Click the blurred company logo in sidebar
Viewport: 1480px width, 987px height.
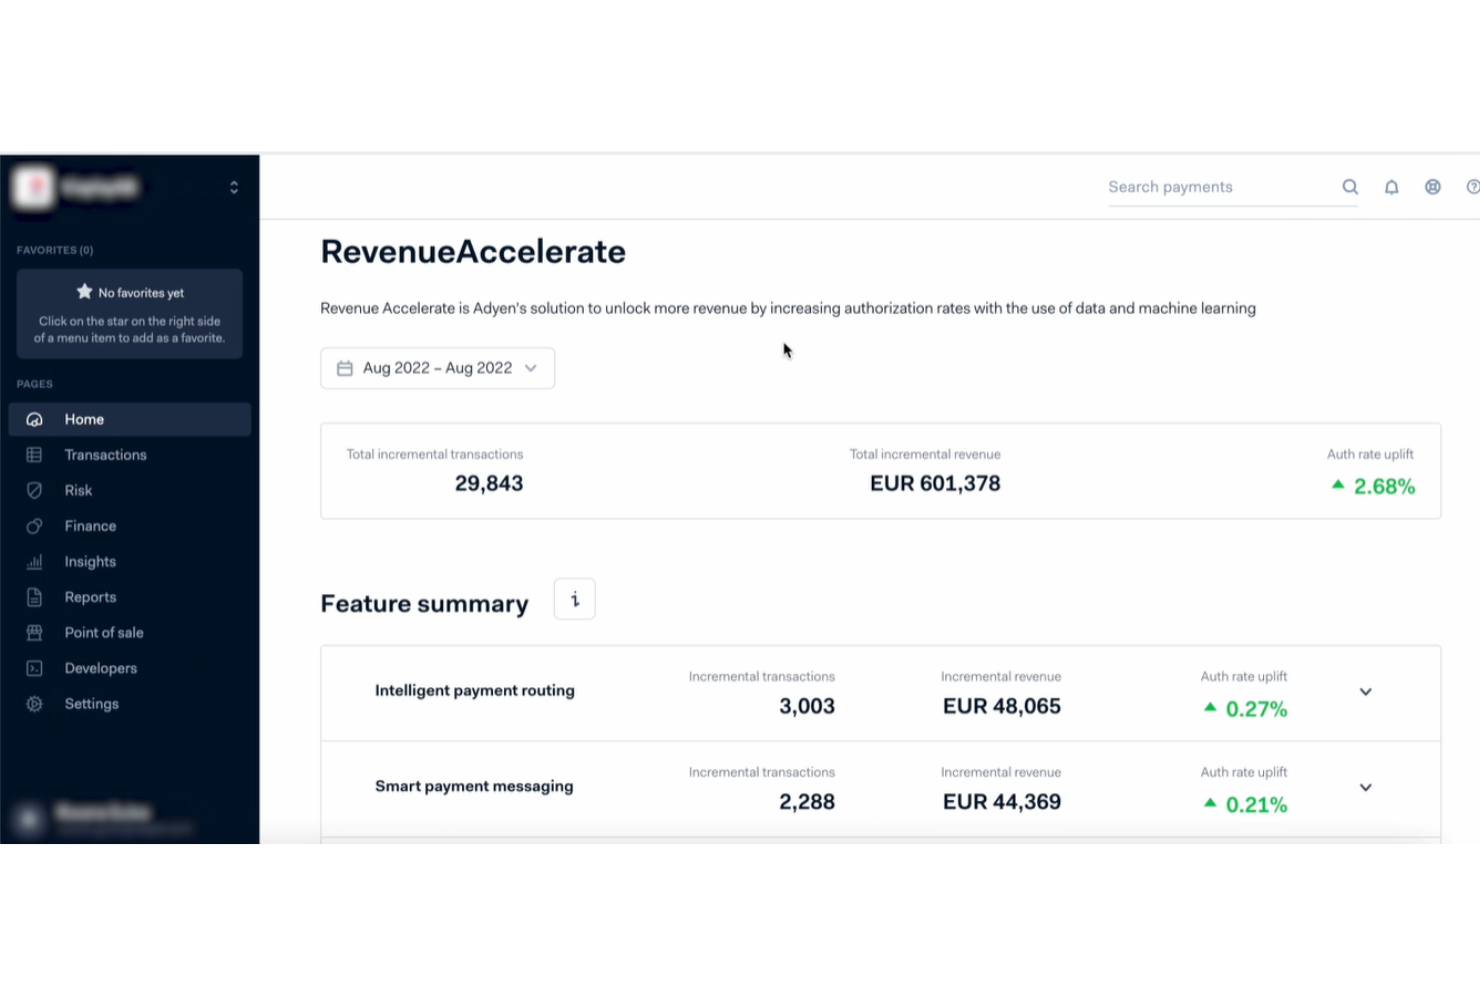point(33,187)
